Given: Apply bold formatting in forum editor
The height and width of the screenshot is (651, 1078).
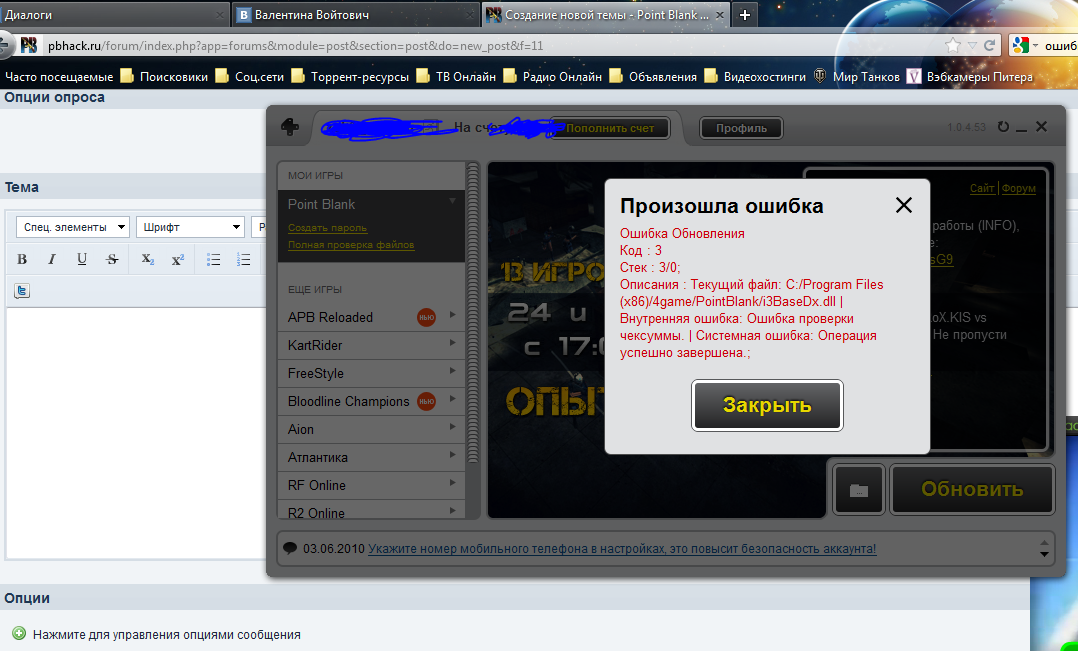Looking at the screenshot, I should (x=22, y=259).
